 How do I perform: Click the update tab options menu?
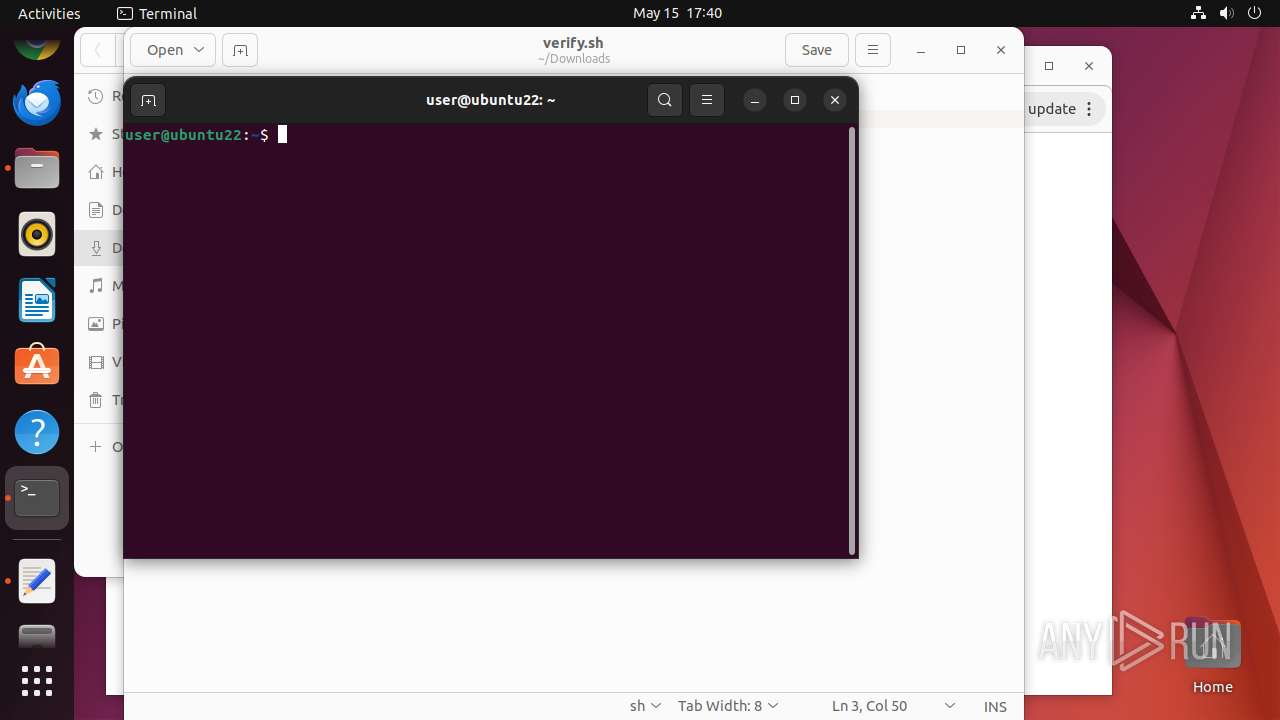coord(1090,109)
